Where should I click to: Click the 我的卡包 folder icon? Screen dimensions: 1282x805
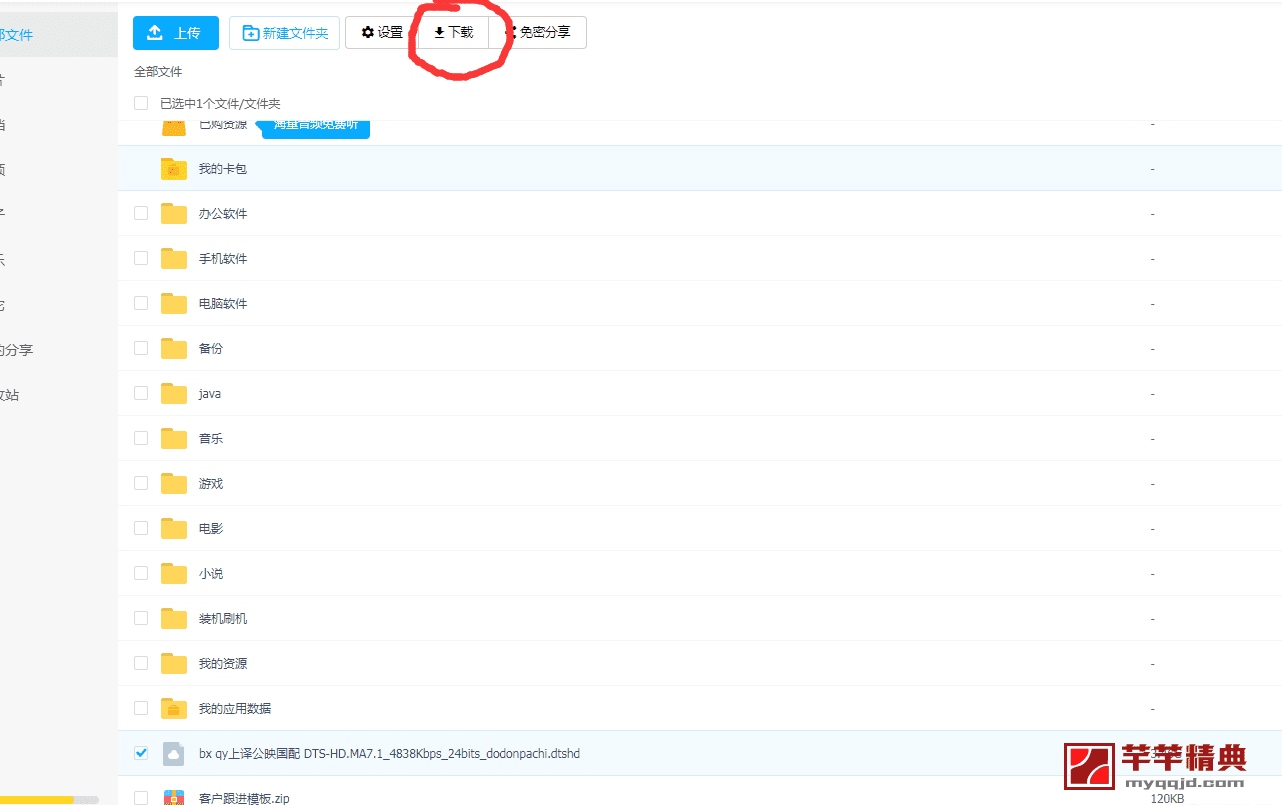point(174,169)
